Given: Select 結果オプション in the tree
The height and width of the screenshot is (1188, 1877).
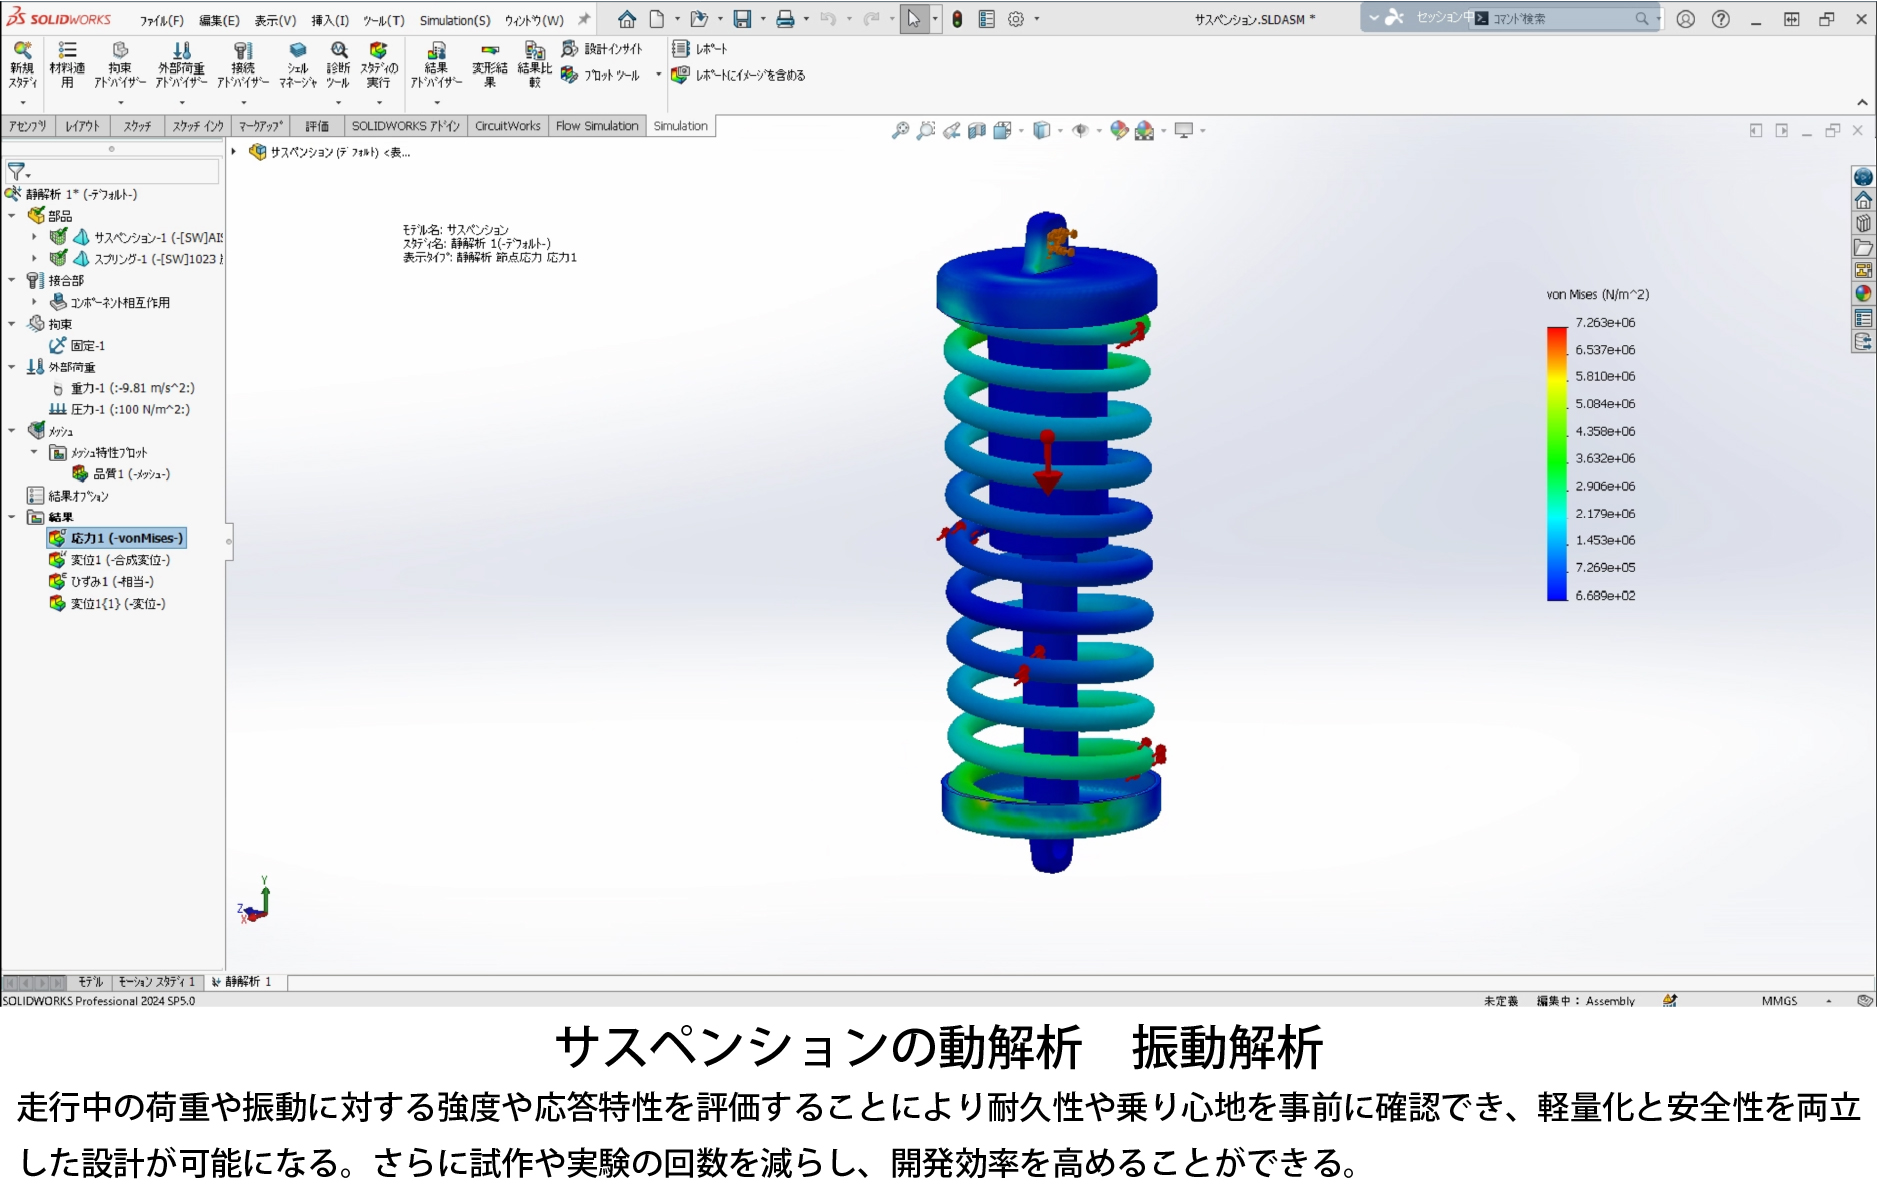Looking at the screenshot, I should 68,496.
